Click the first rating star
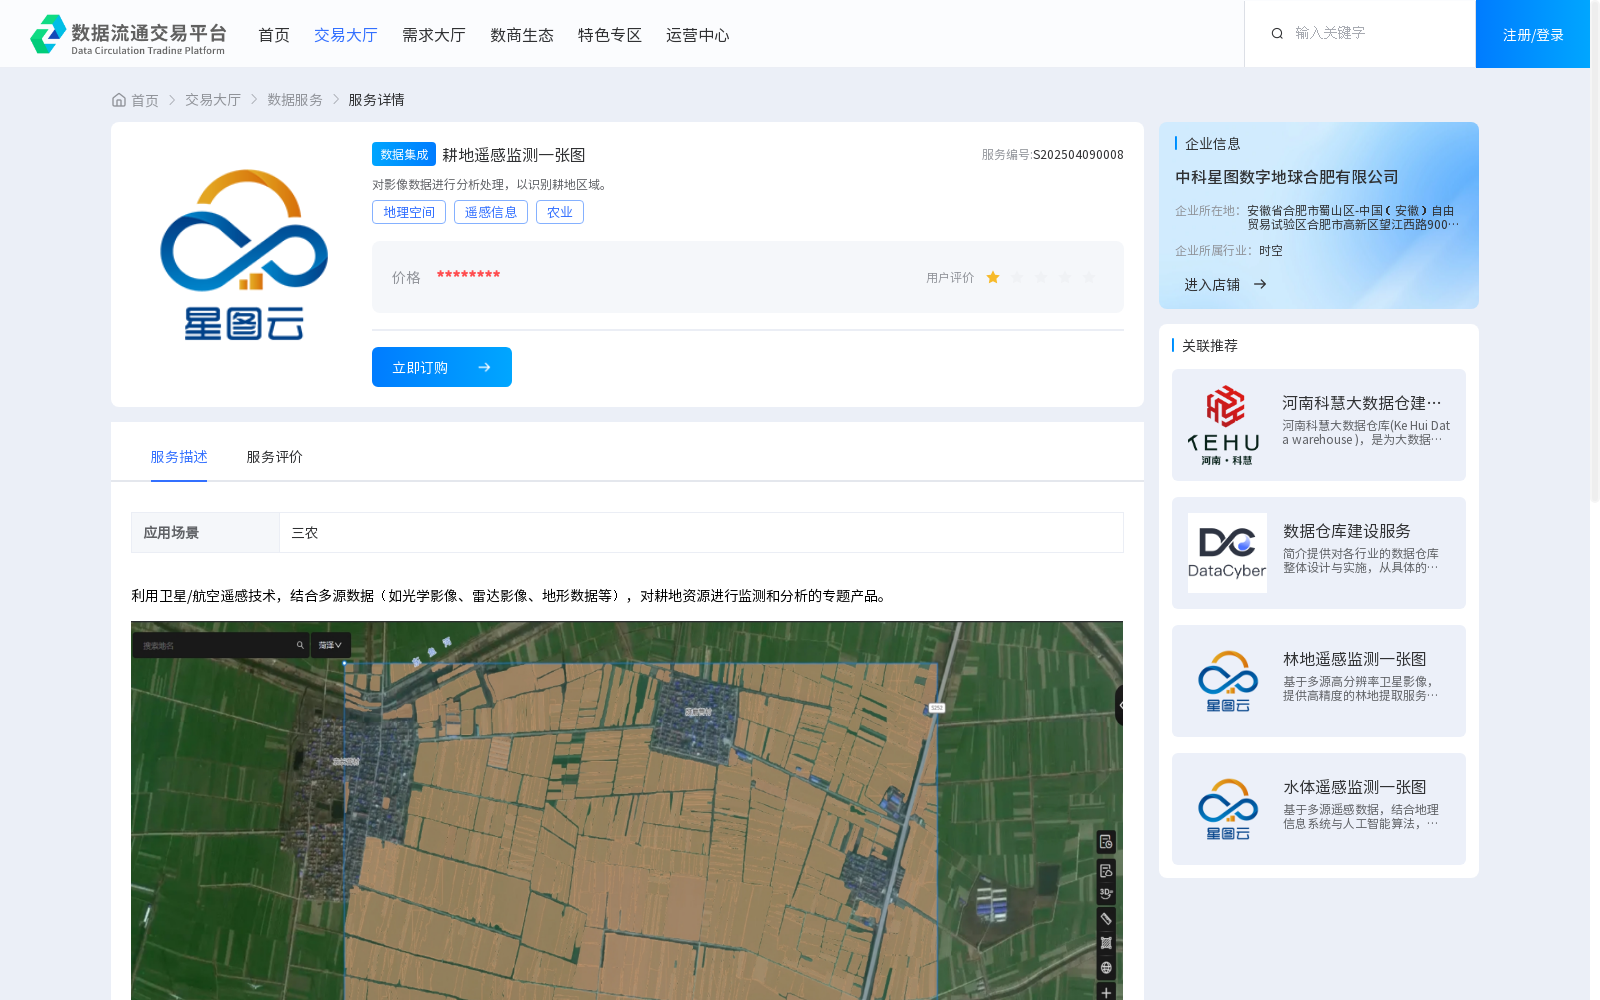The image size is (1600, 1000). pyautogui.click(x=993, y=278)
